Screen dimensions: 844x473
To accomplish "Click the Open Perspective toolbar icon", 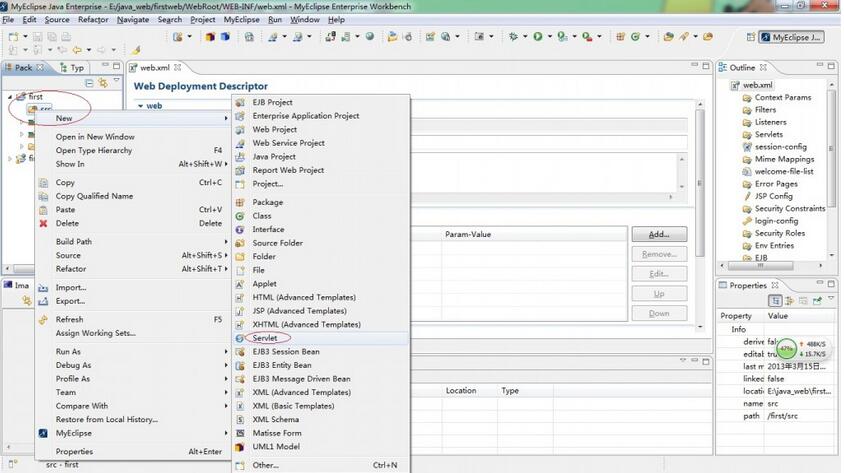I will coord(750,37).
